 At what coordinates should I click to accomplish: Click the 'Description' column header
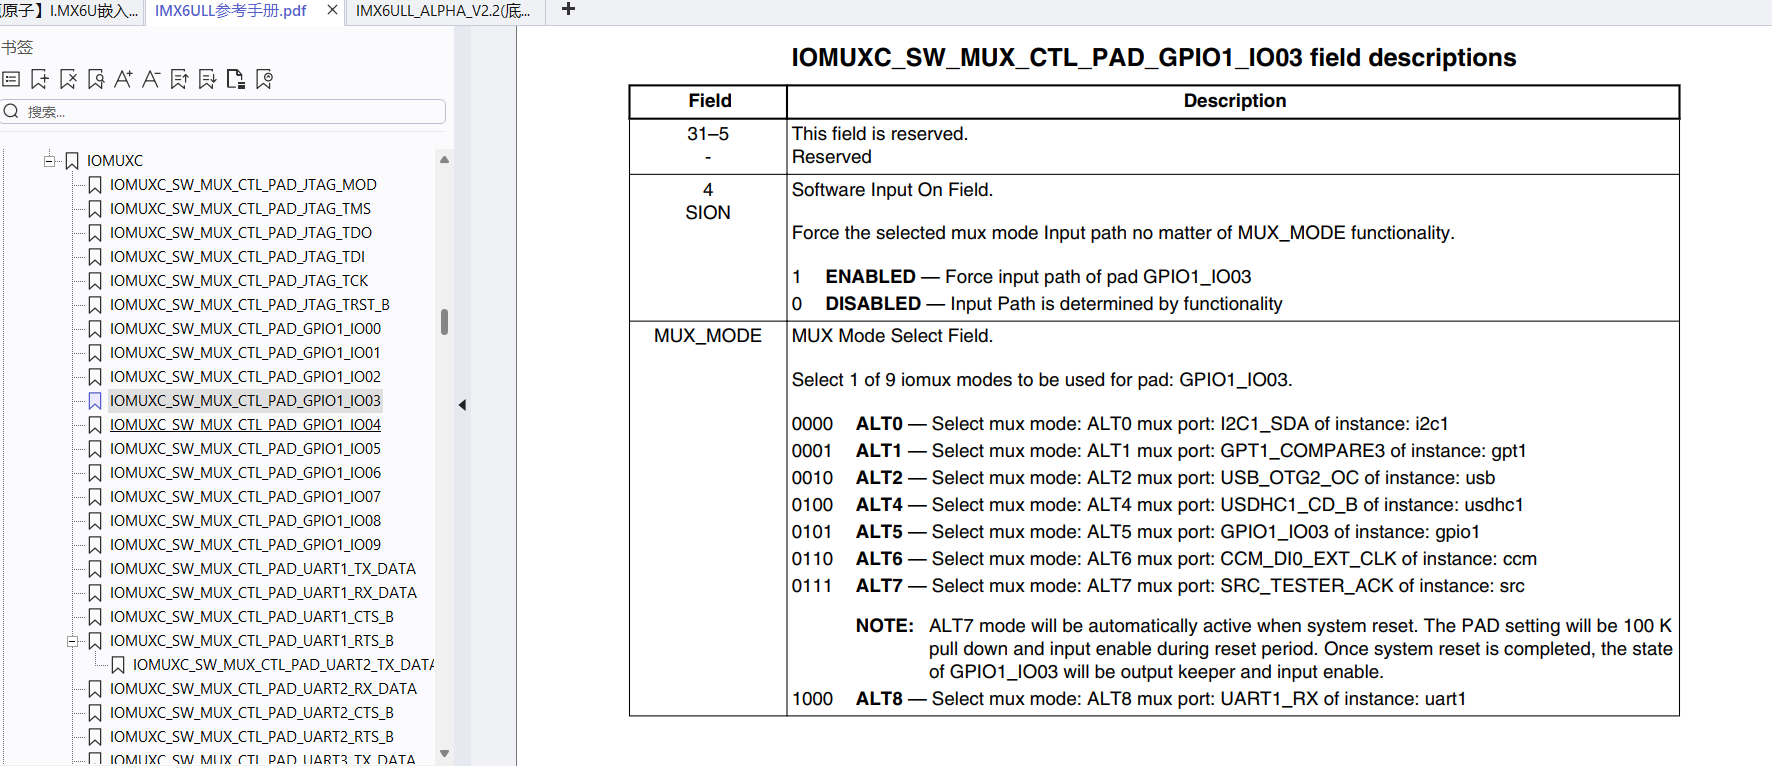tap(1234, 101)
